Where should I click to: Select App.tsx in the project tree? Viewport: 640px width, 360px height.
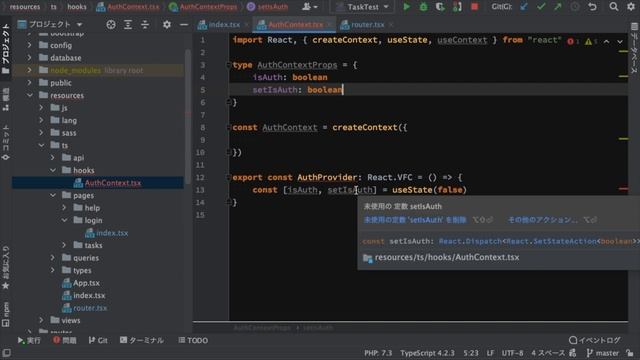86,282
